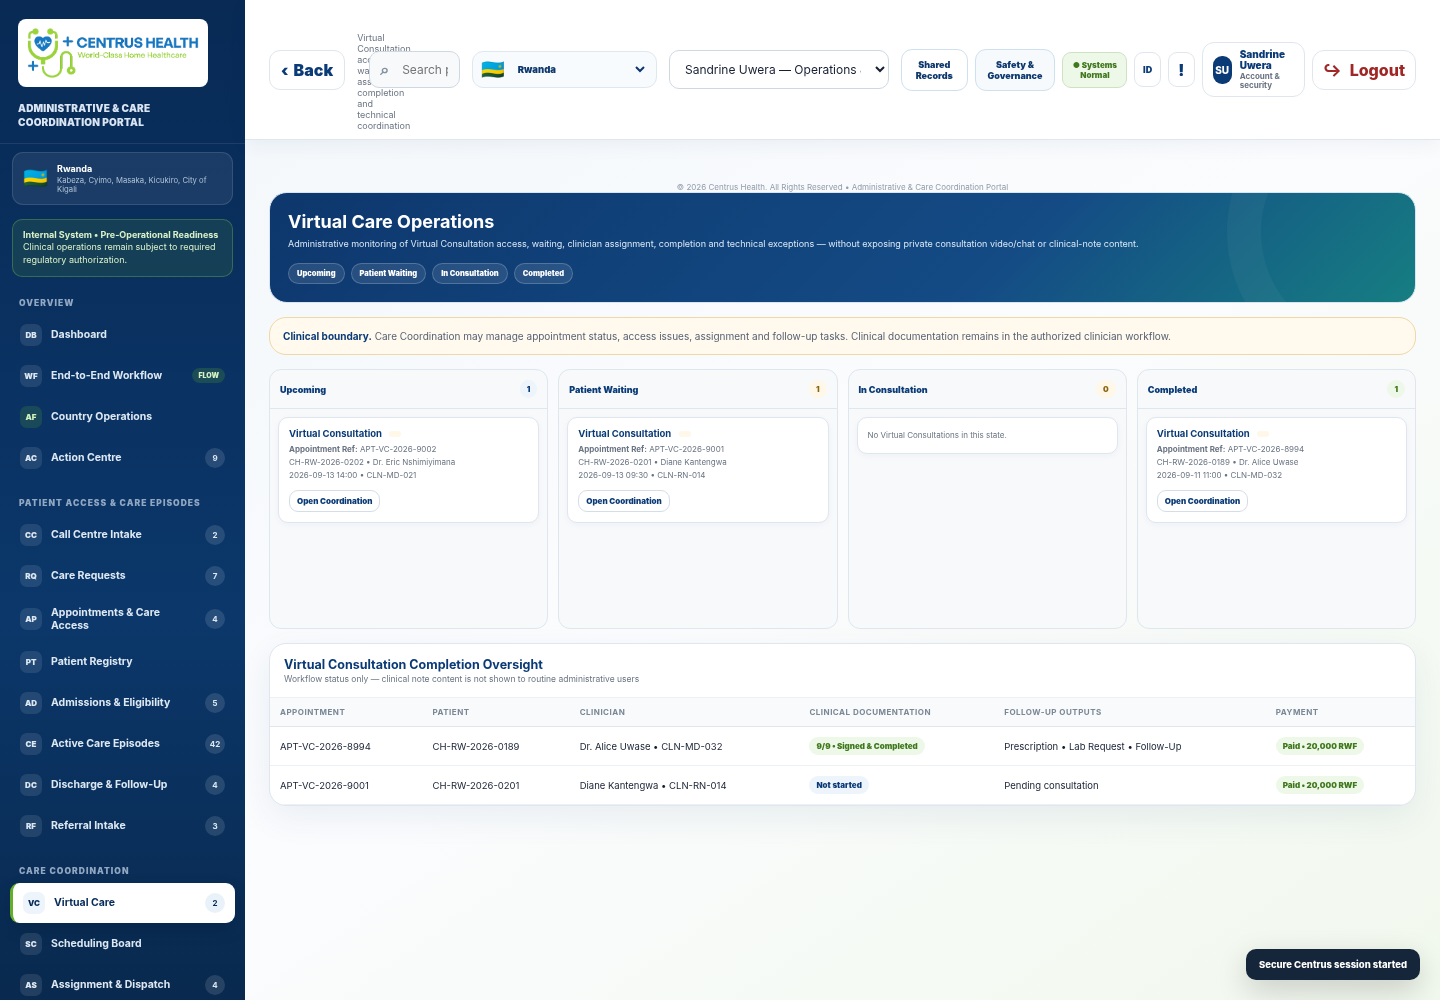Image resolution: width=1440 pixels, height=1000 pixels.
Task: Open End-to-End Workflow page
Action: click(122, 376)
